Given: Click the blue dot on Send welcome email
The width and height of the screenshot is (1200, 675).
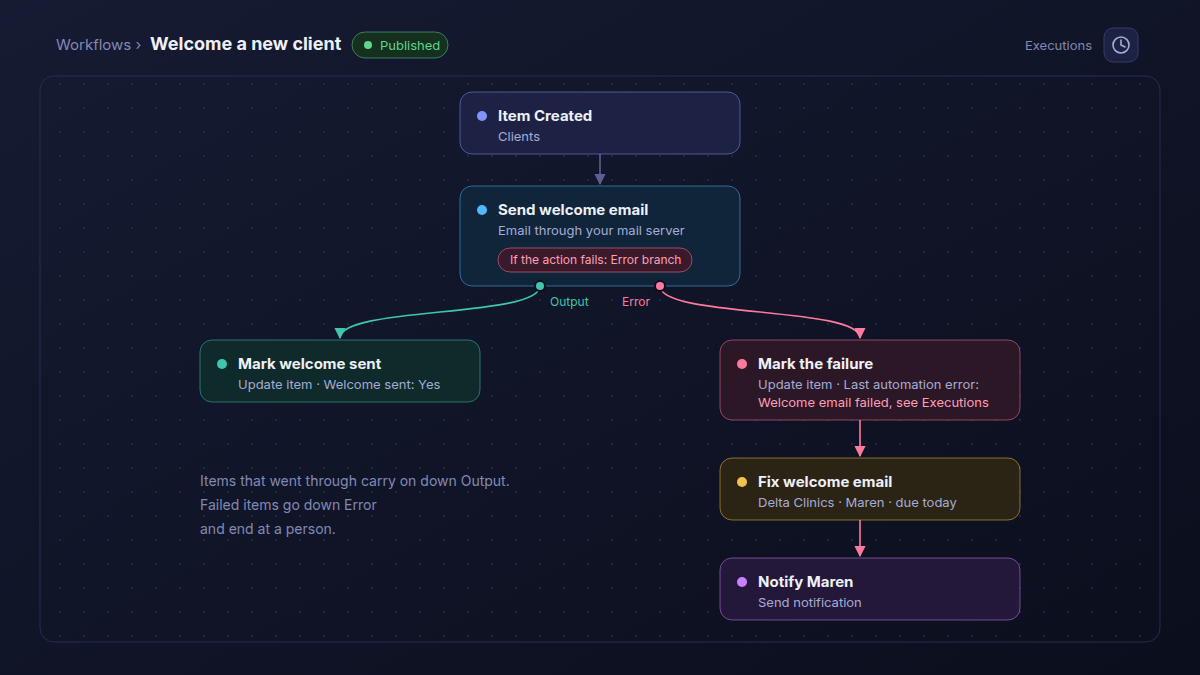Looking at the screenshot, I should (x=482, y=210).
